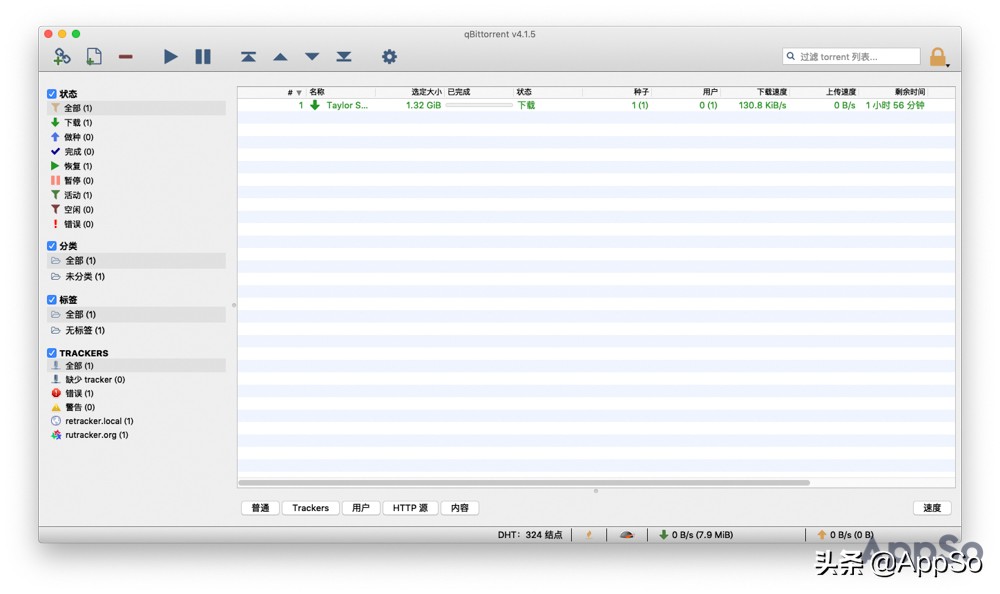
Task: Toggle the TRACKERS section checkbox
Action: 52,353
